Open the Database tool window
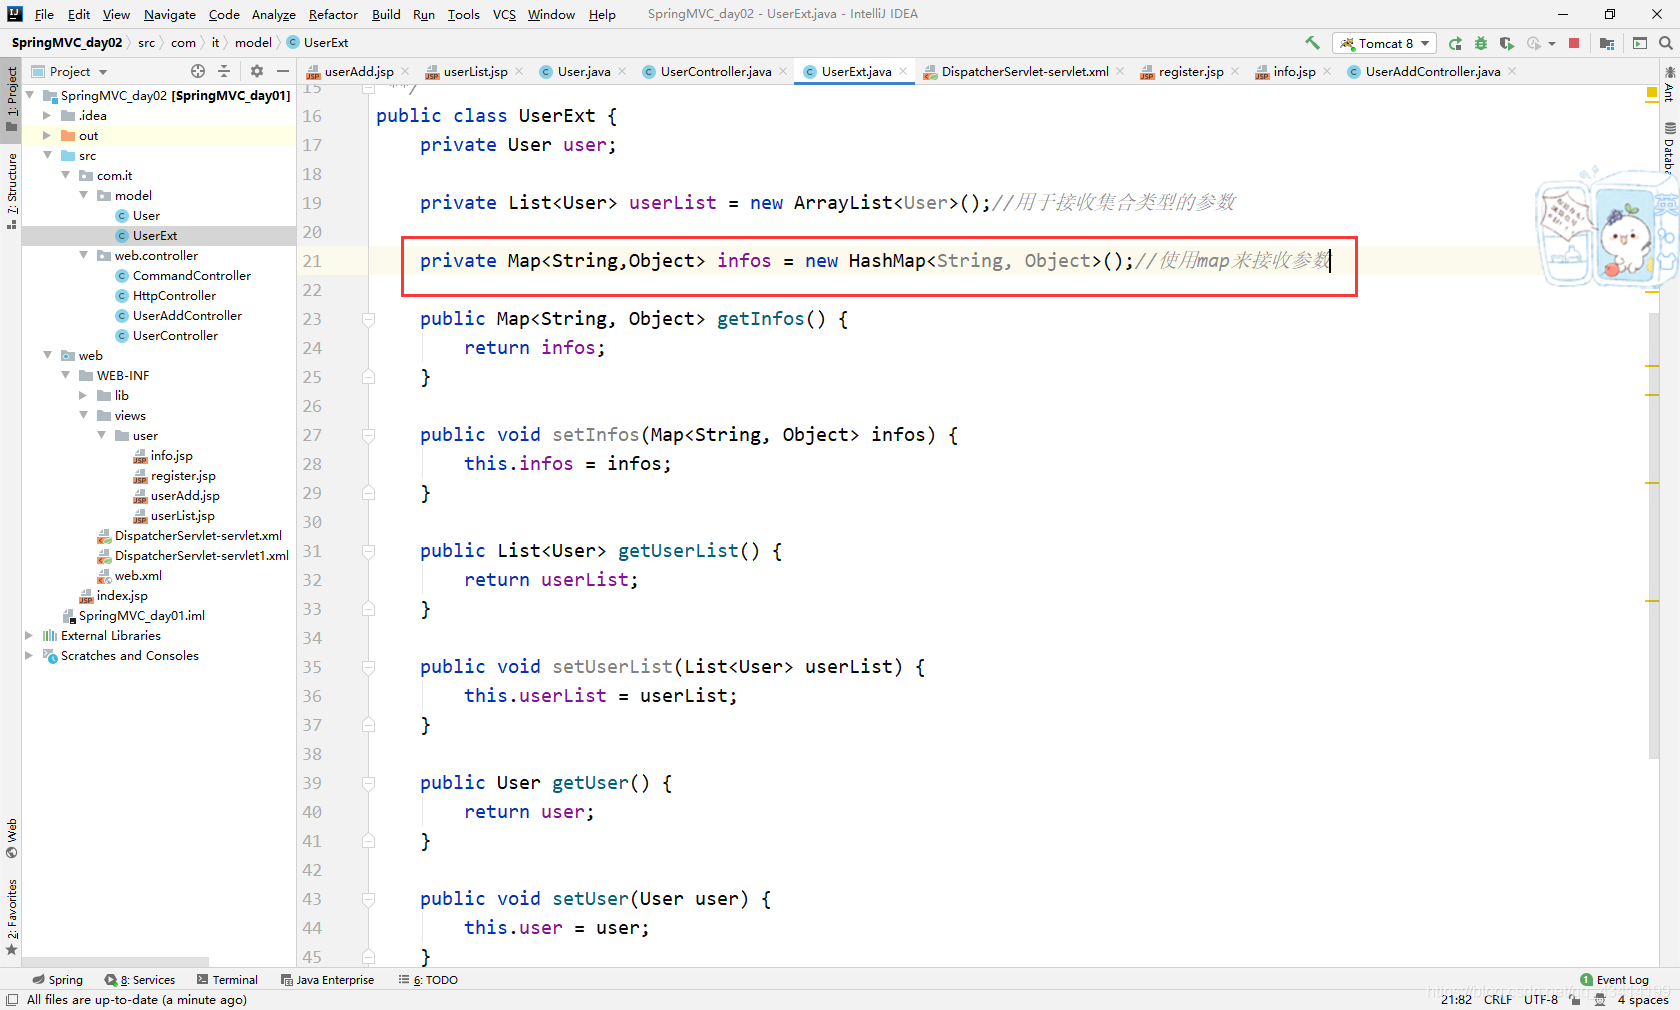 1669,148
